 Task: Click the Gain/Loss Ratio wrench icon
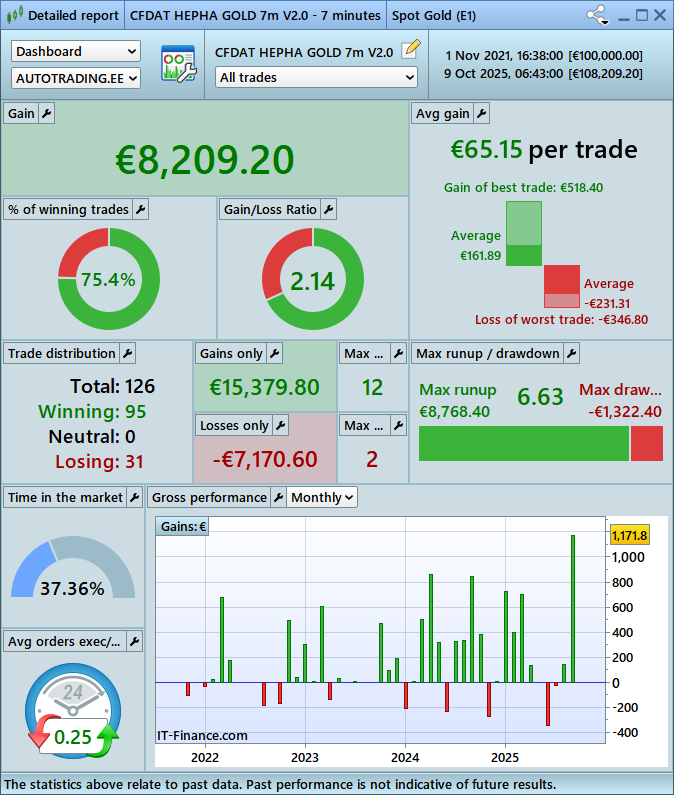click(x=328, y=209)
